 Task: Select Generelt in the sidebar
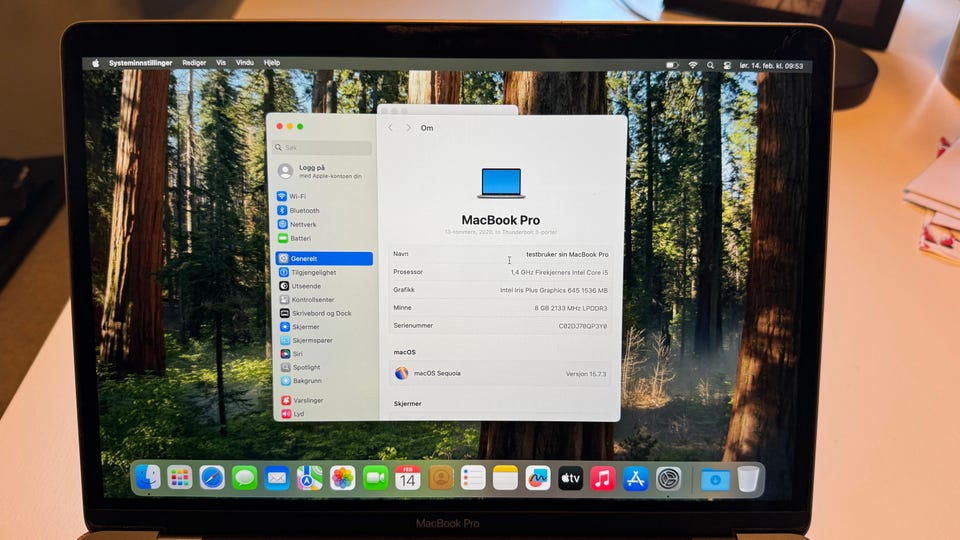click(324, 258)
